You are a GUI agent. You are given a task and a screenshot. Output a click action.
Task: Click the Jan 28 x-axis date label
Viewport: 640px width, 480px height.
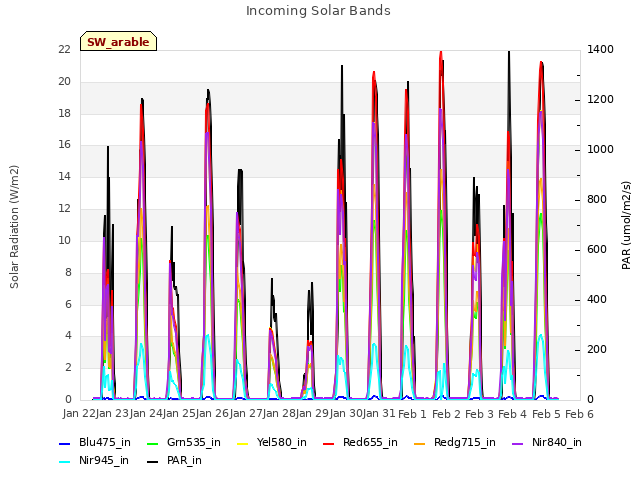[279, 413]
